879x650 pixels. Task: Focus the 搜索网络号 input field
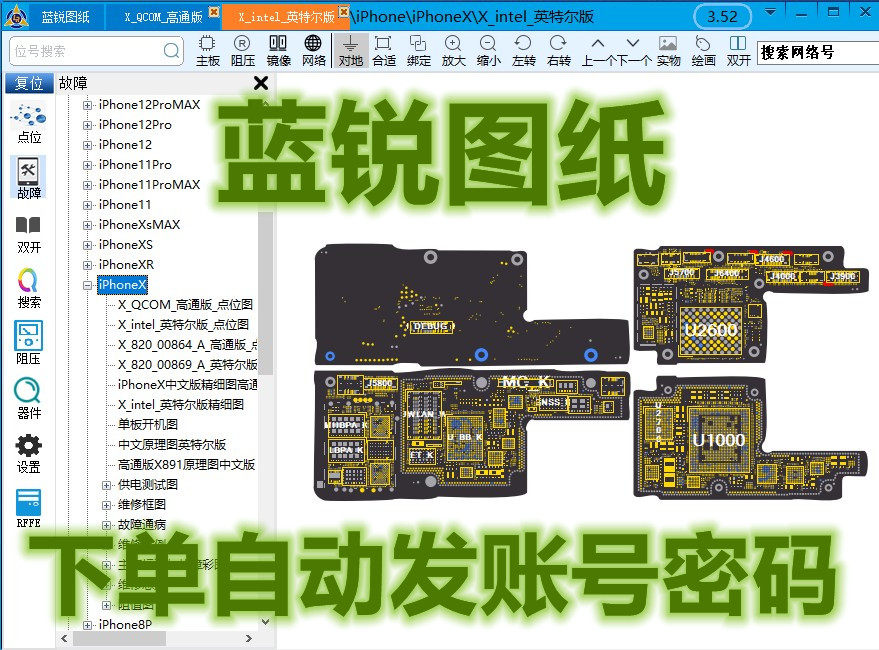tap(818, 52)
